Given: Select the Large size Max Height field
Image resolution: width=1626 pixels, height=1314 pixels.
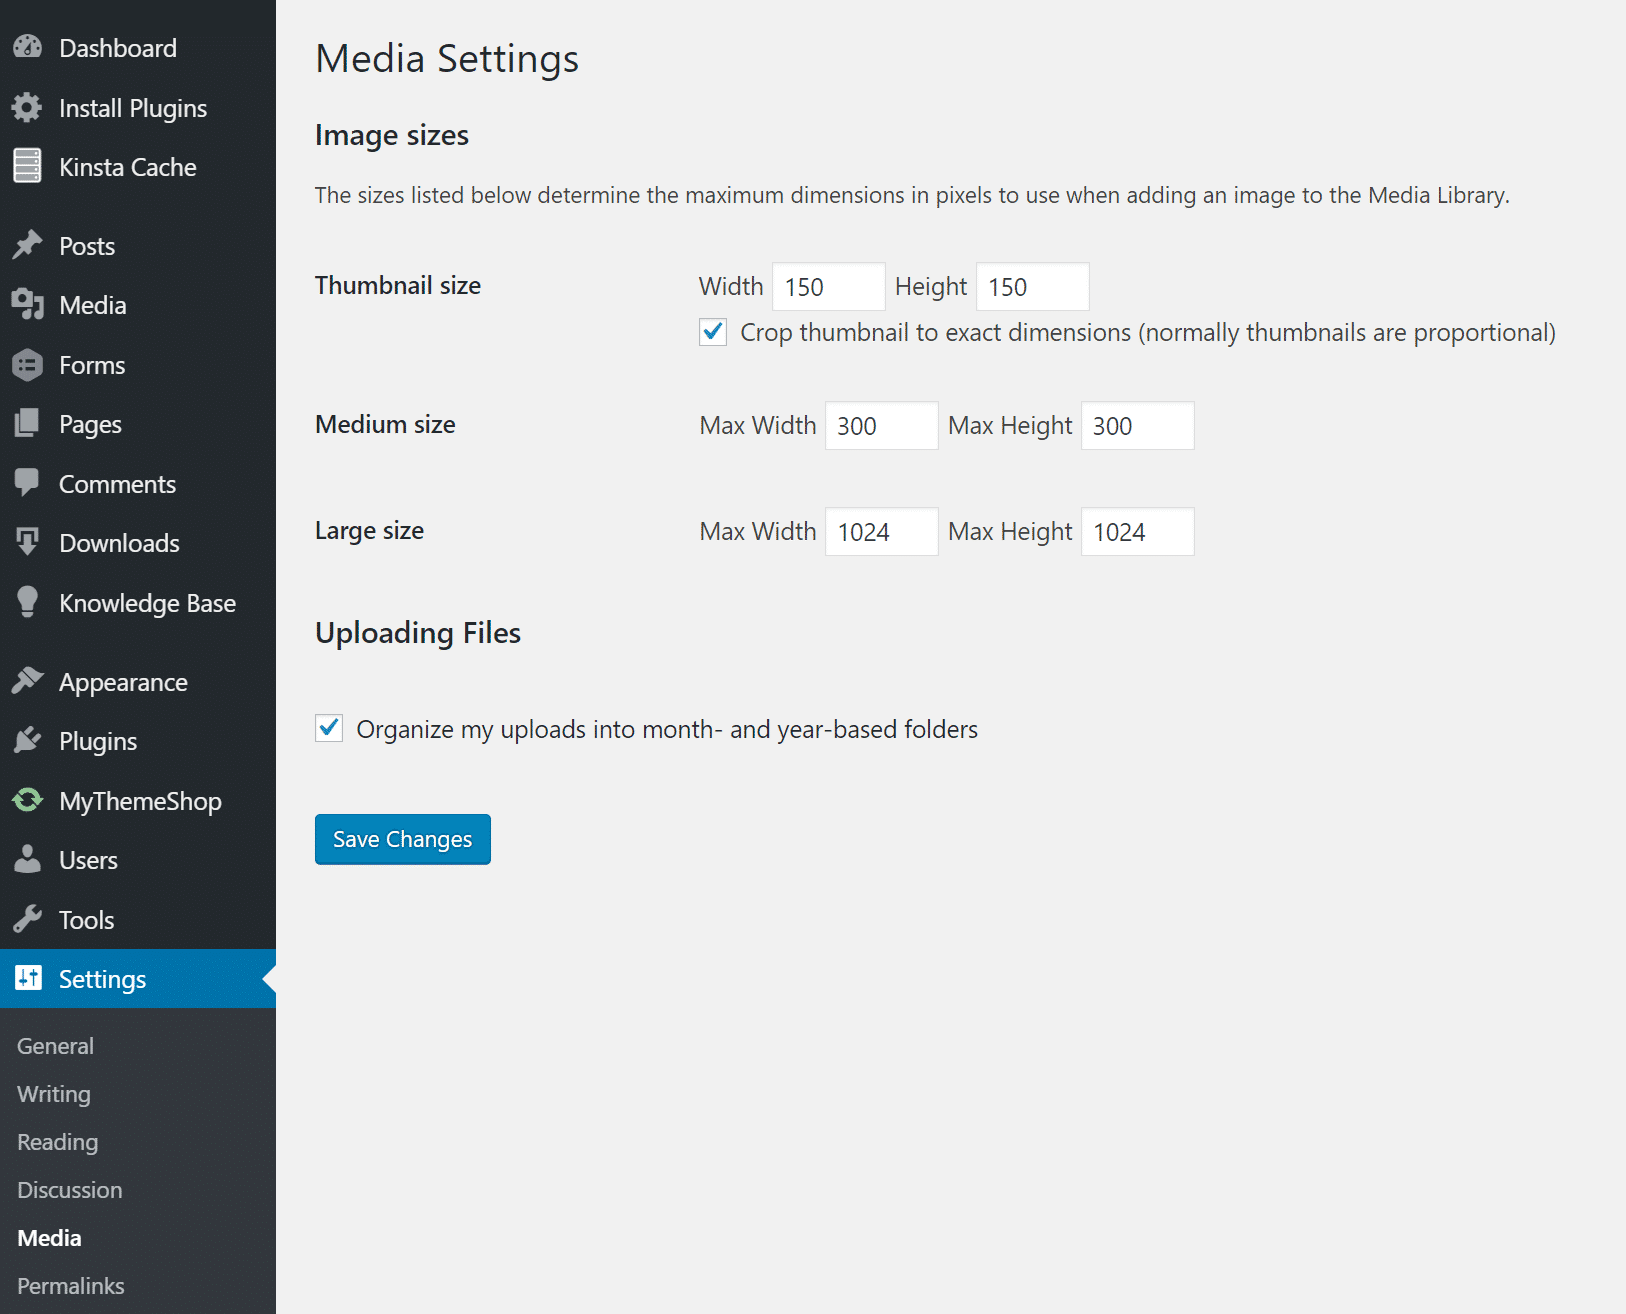Looking at the screenshot, I should (x=1137, y=531).
